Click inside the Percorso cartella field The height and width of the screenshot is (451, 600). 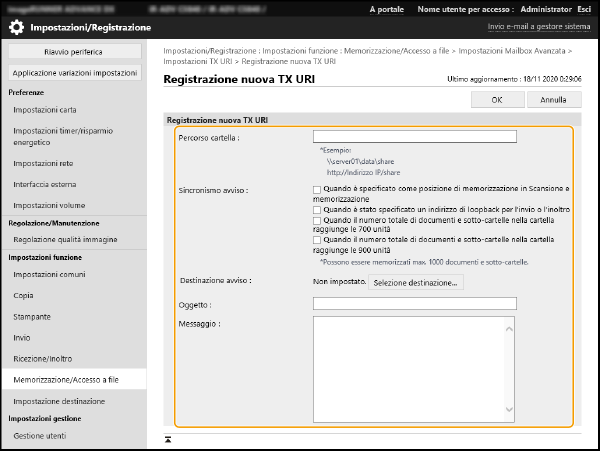414,137
